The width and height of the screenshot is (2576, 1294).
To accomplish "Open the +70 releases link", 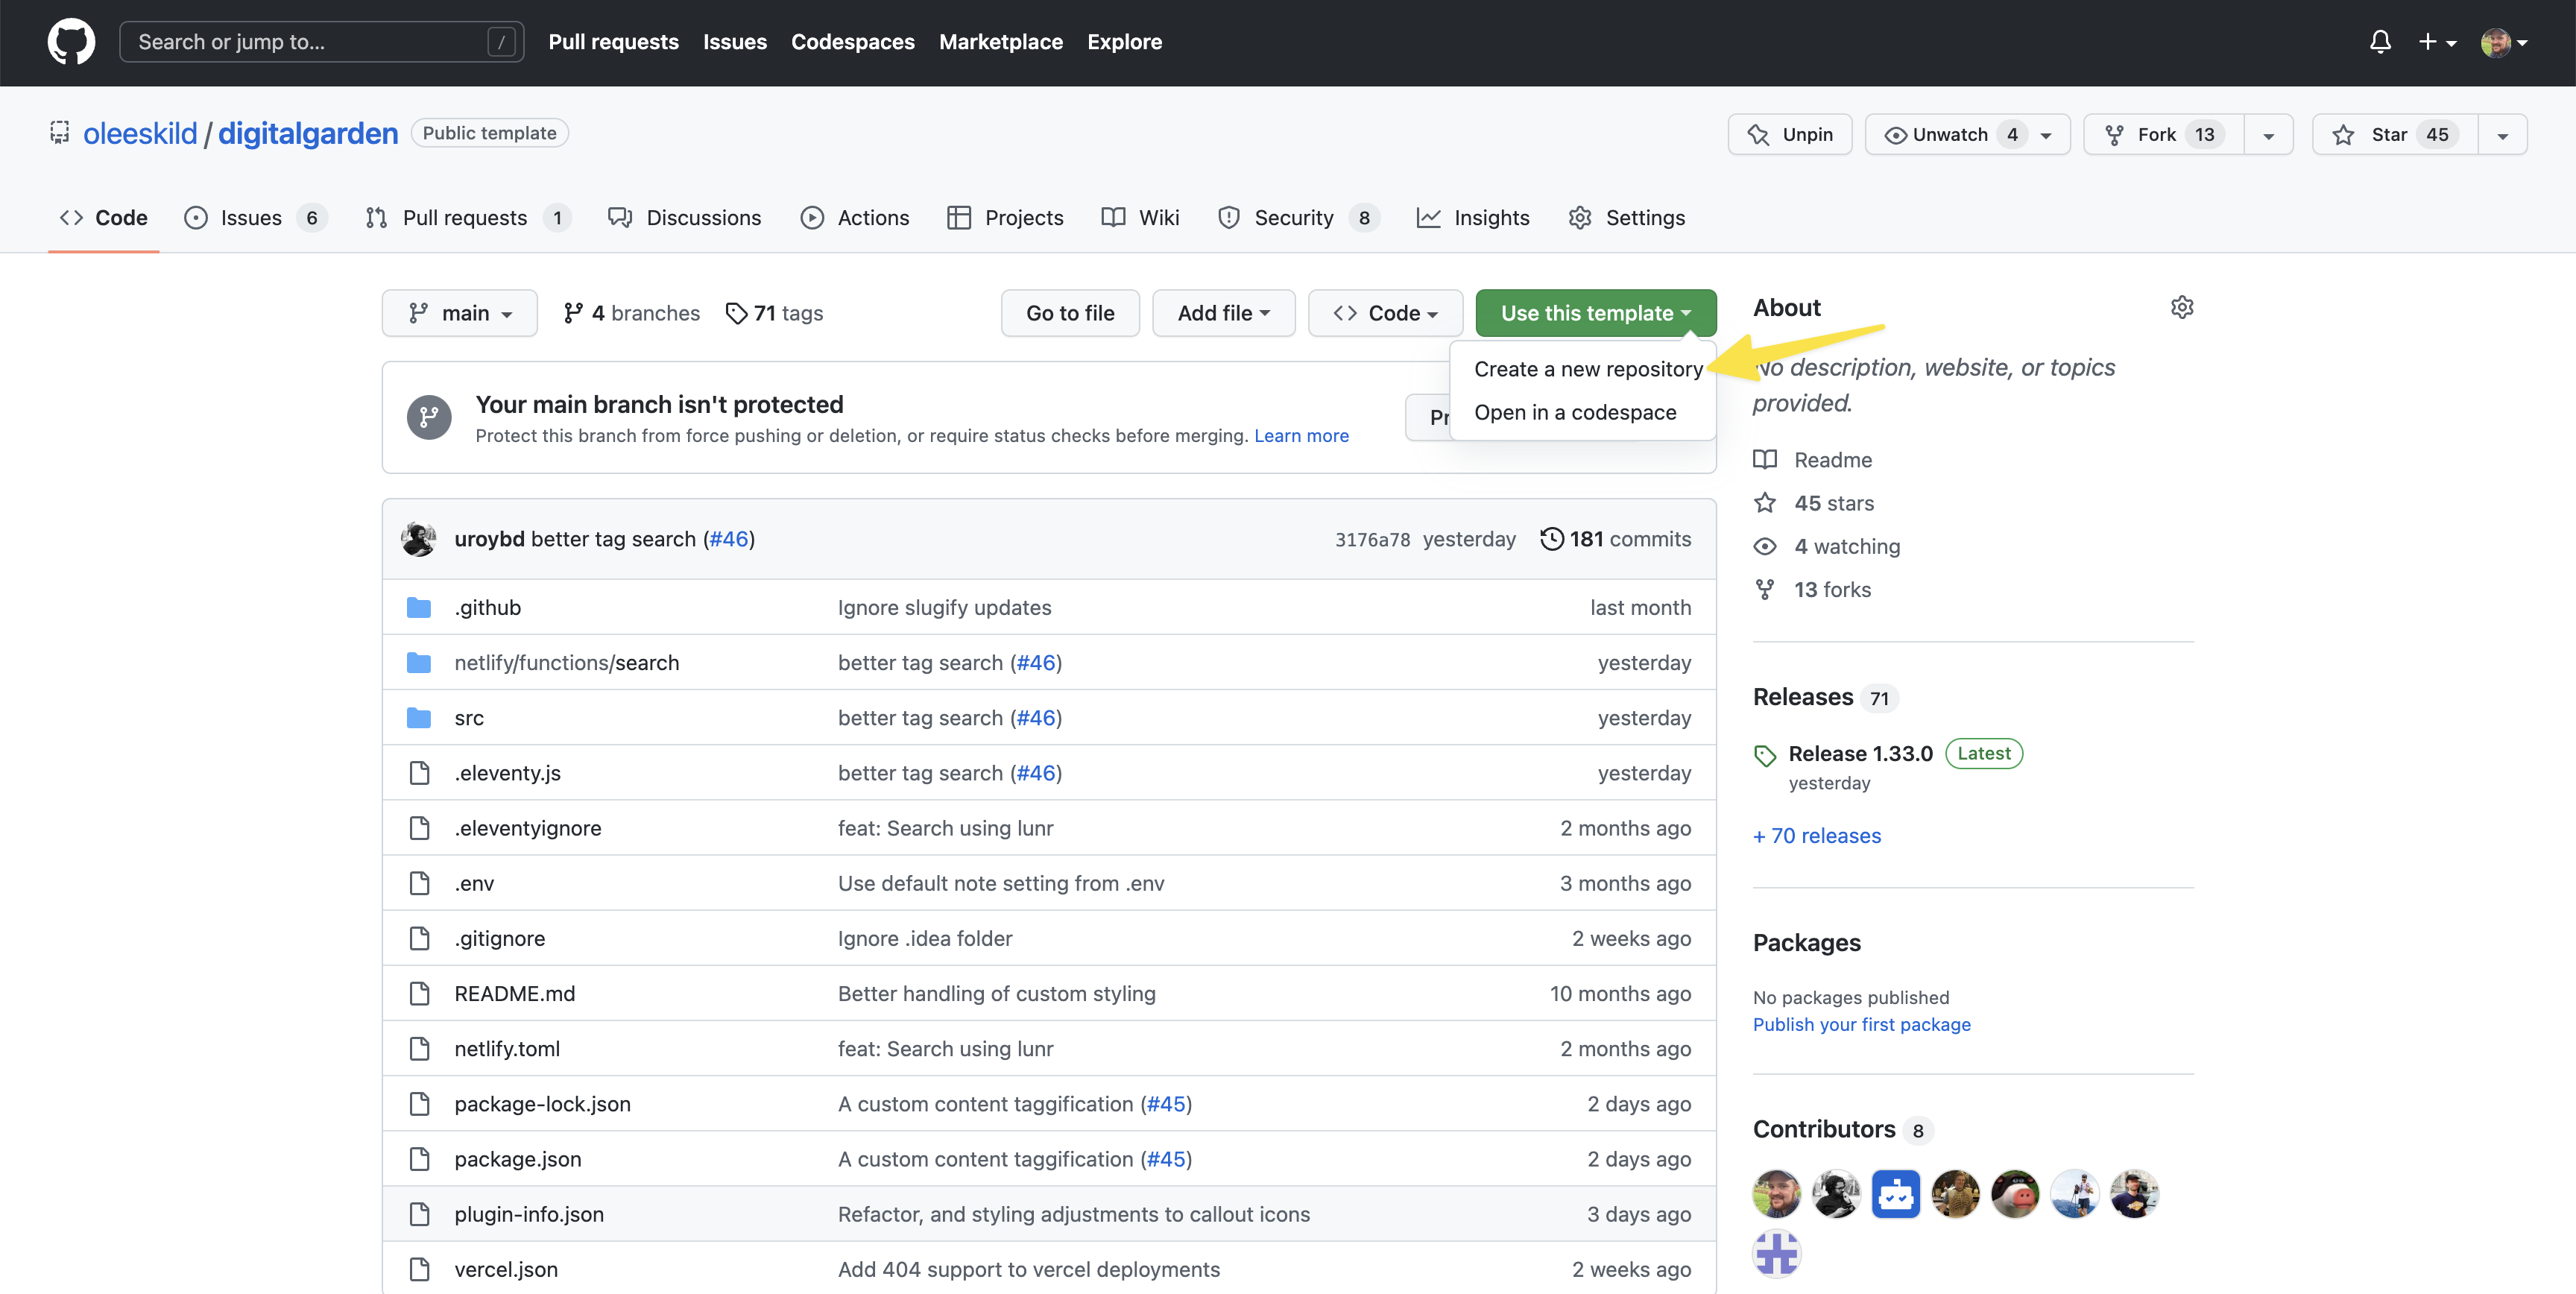I will click(x=1816, y=836).
